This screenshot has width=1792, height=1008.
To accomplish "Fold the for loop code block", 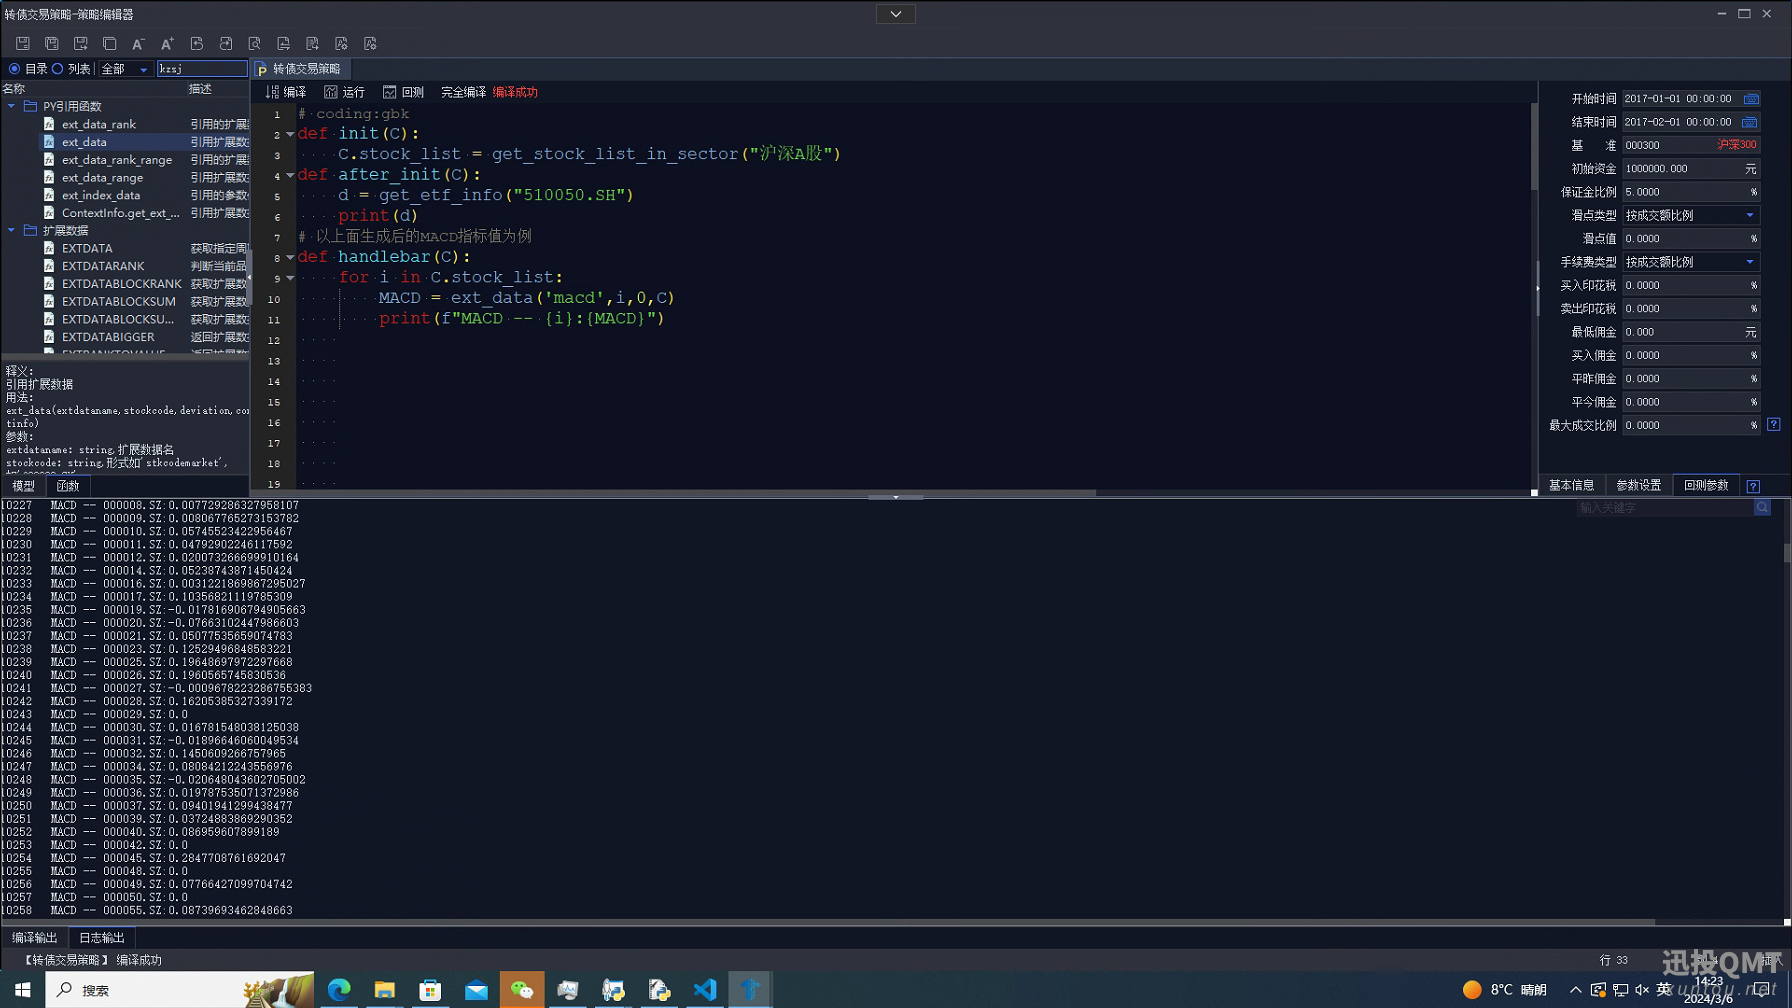I will point(290,278).
